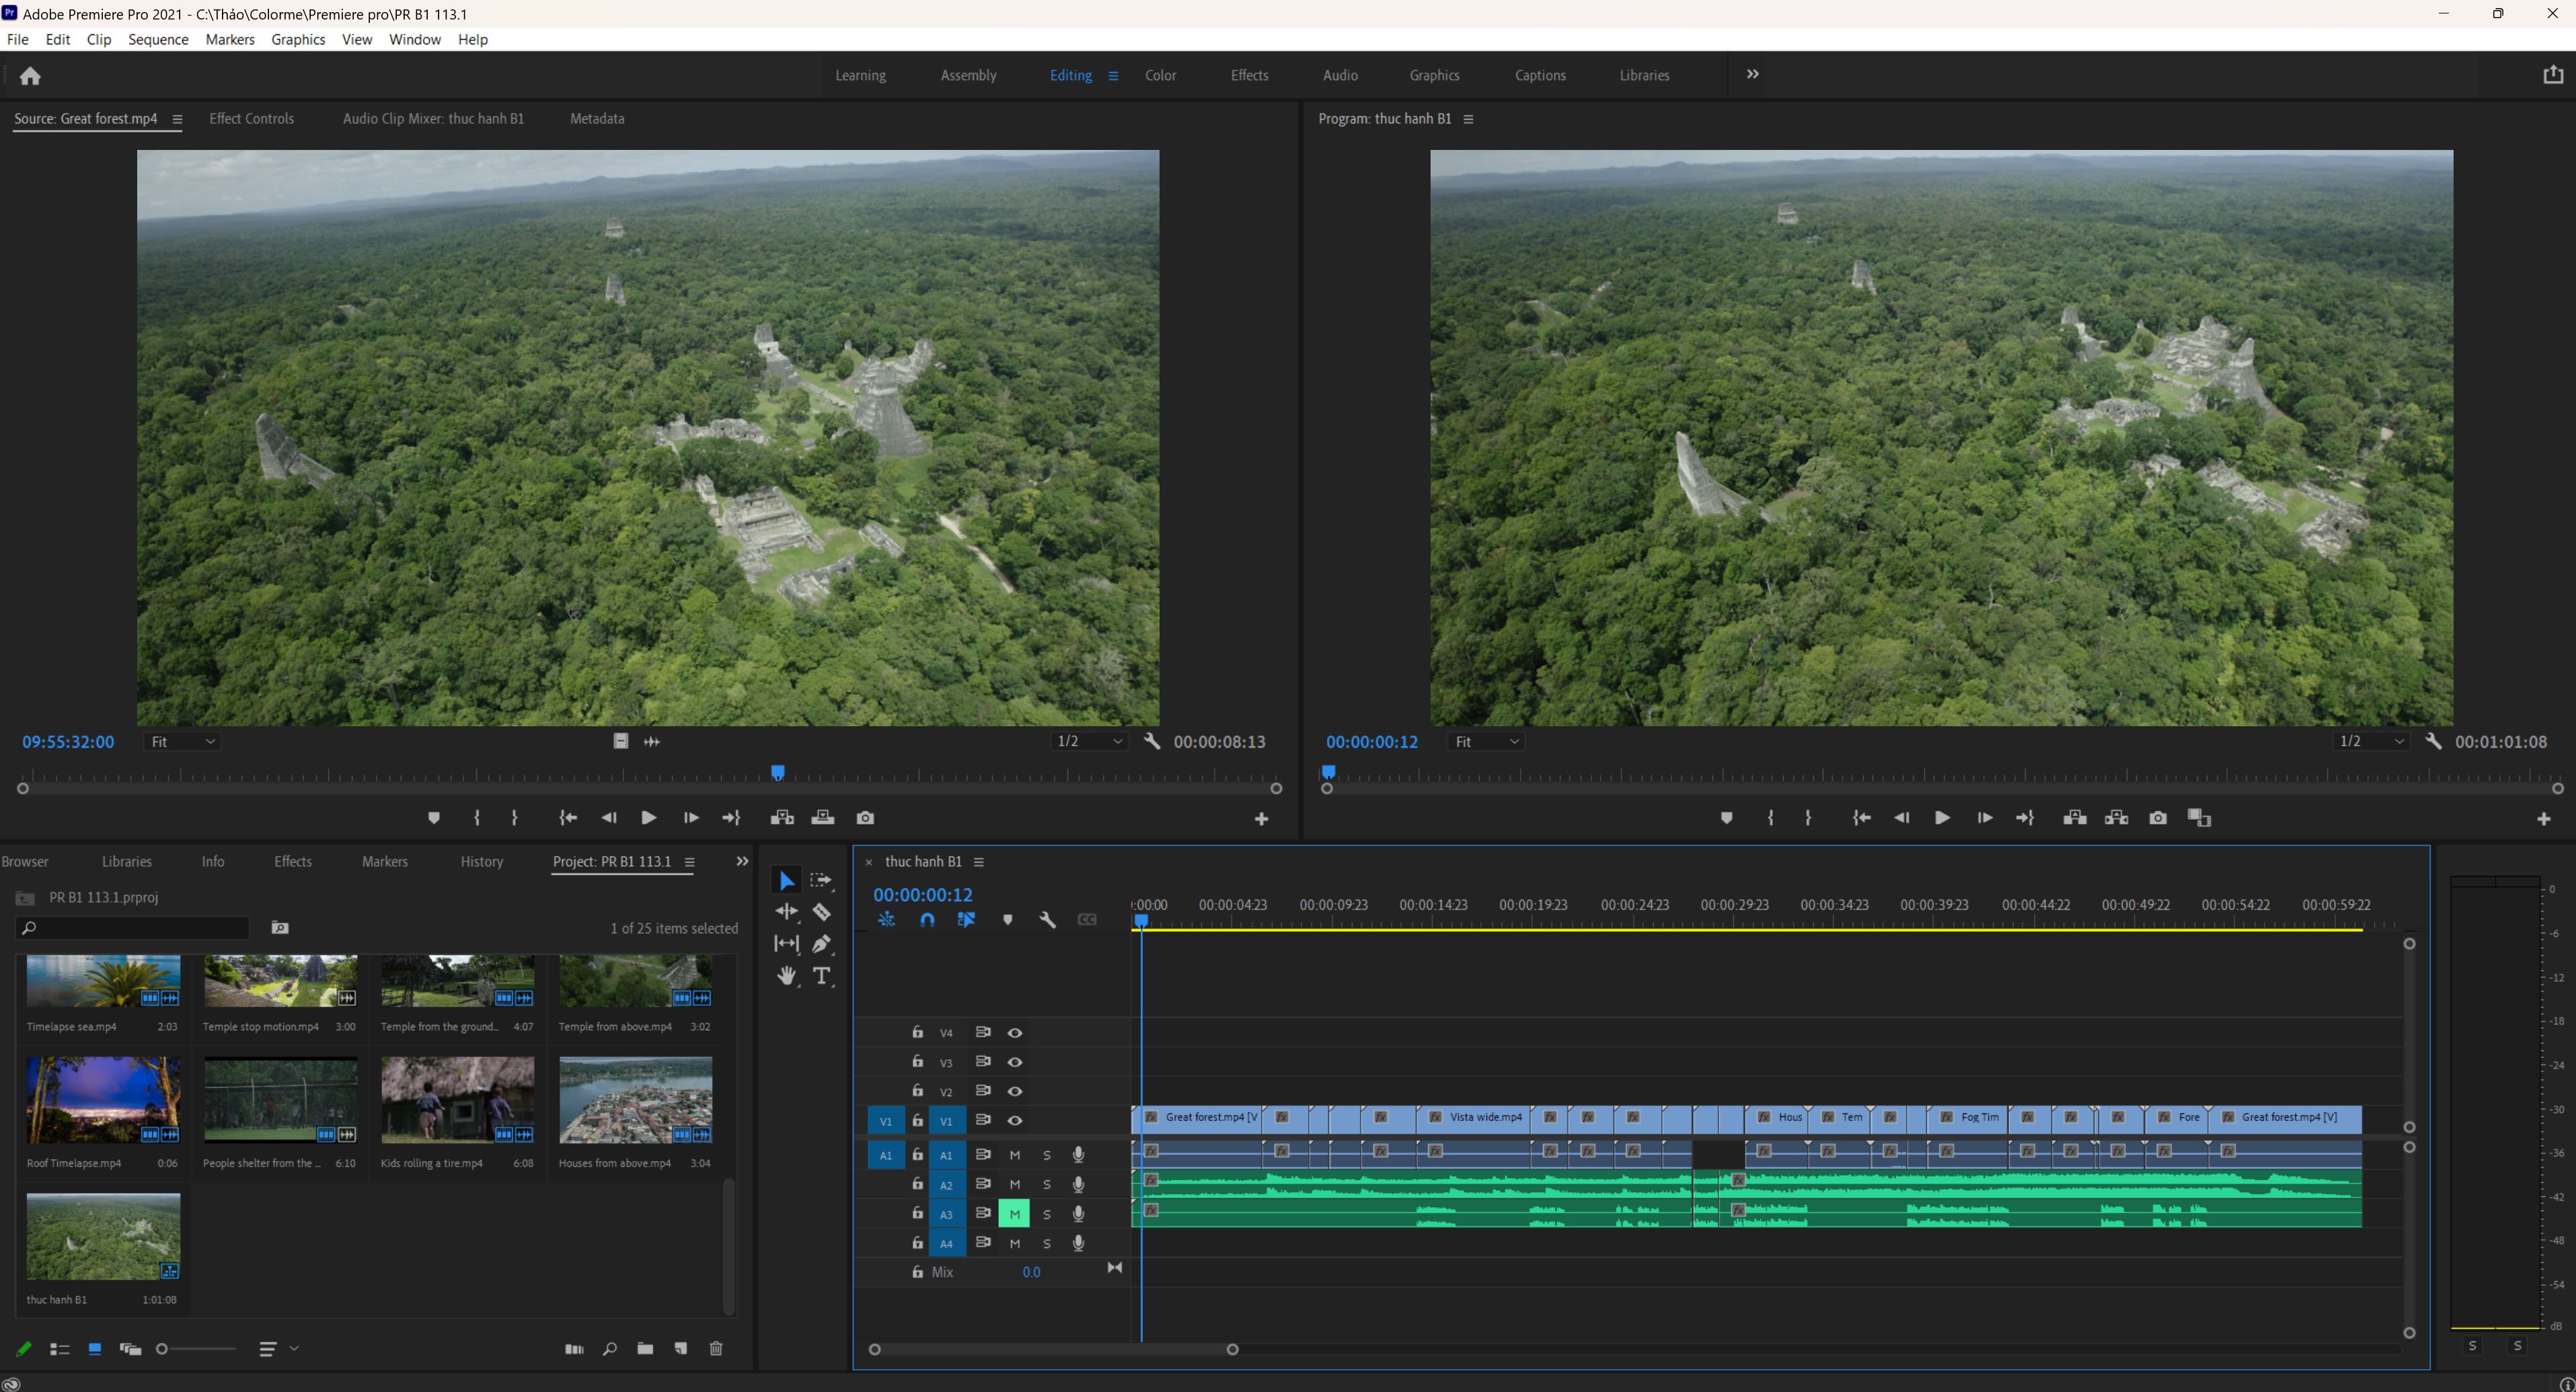Select the Type tool

tap(821, 976)
